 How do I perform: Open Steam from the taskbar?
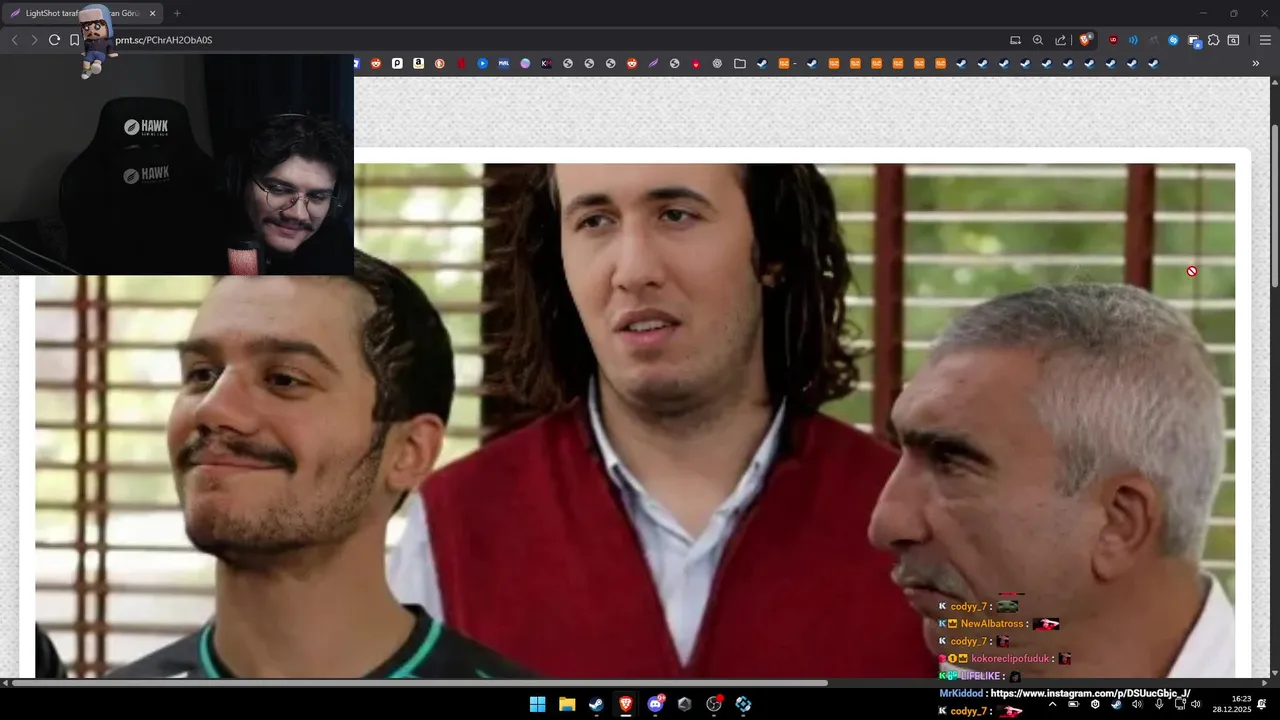tap(596, 704)
